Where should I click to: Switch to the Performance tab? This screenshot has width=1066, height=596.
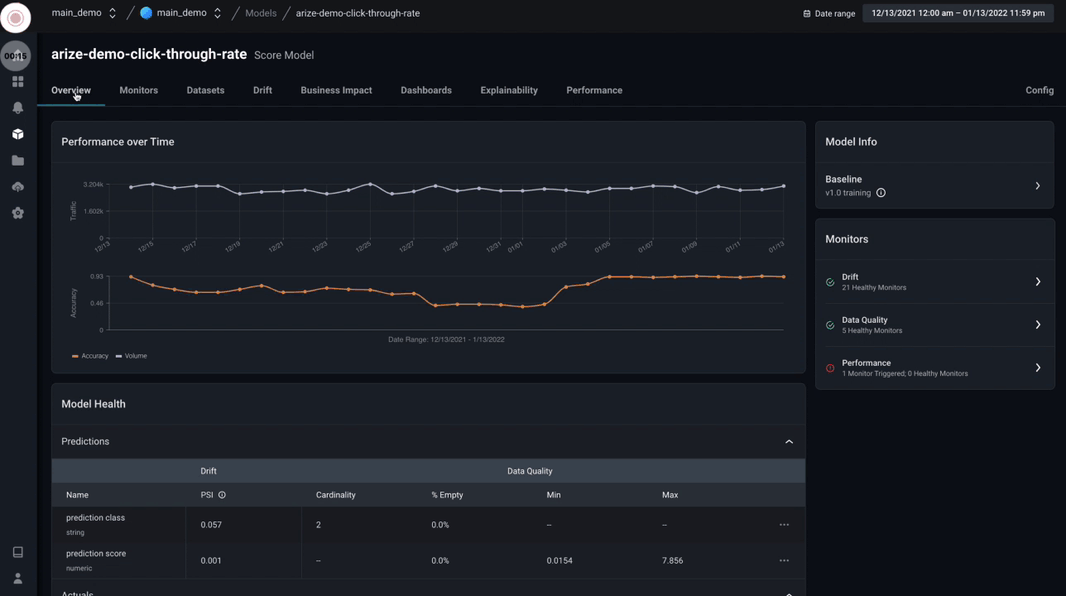594,90
